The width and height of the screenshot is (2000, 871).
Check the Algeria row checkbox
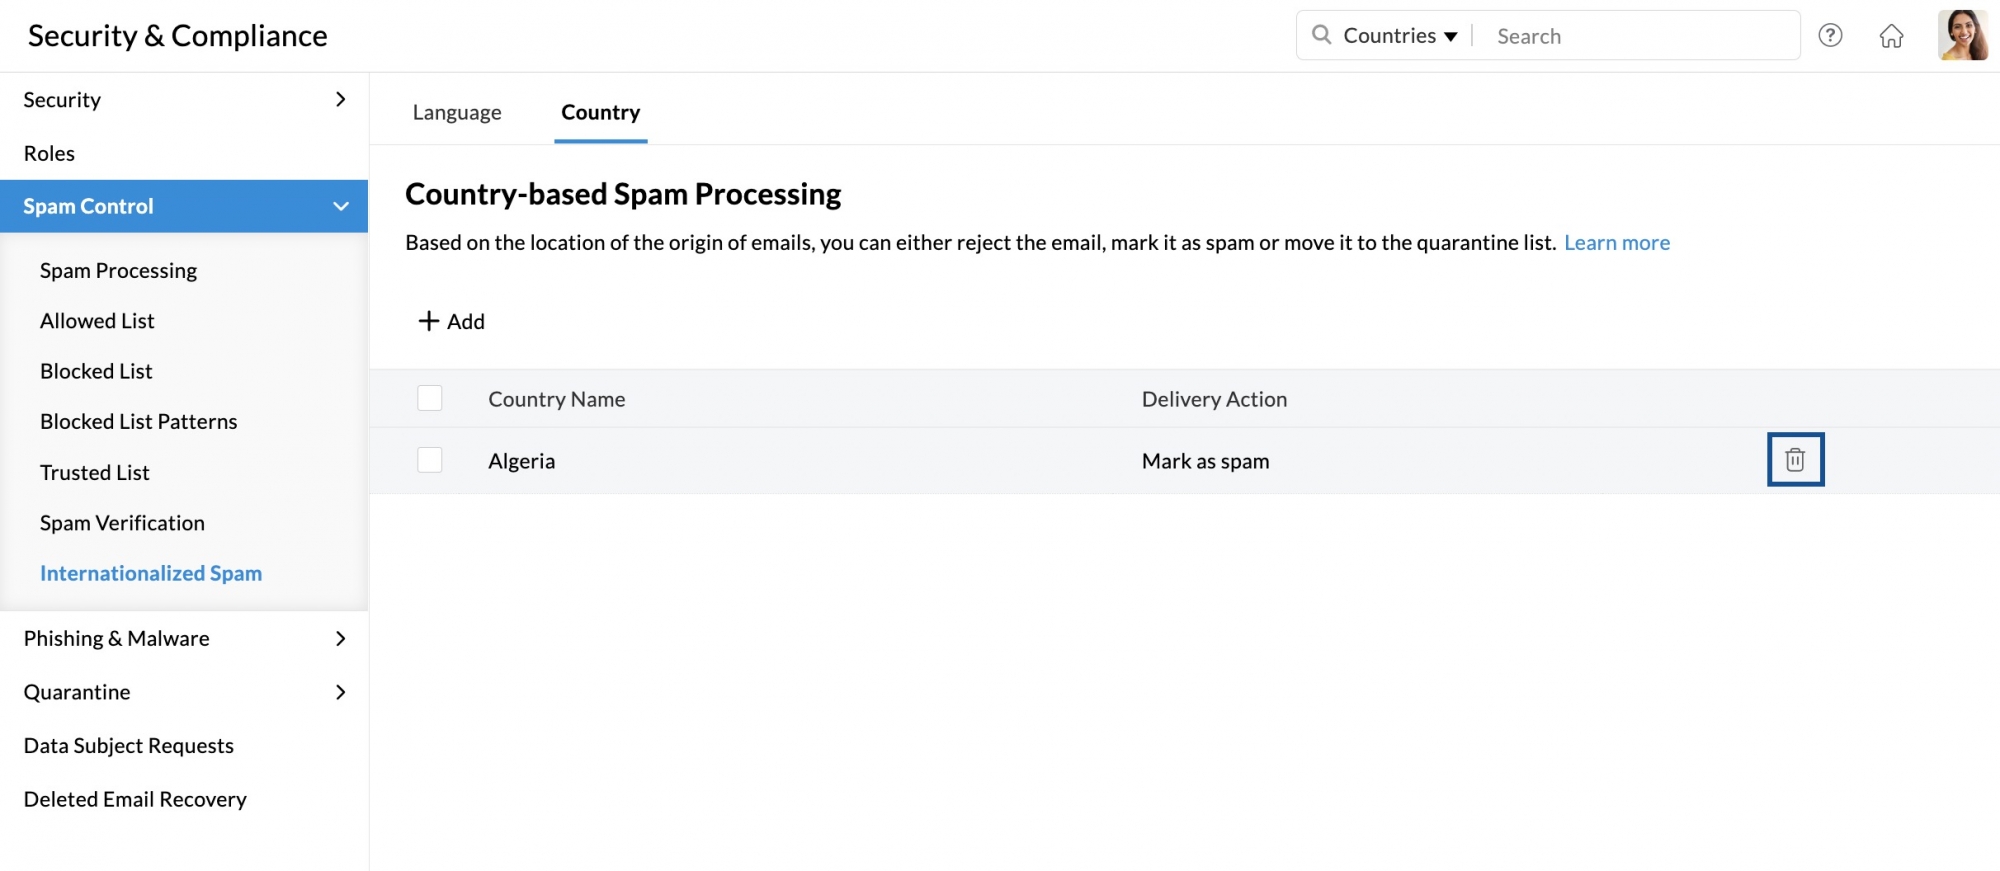[x=430, y=460]
